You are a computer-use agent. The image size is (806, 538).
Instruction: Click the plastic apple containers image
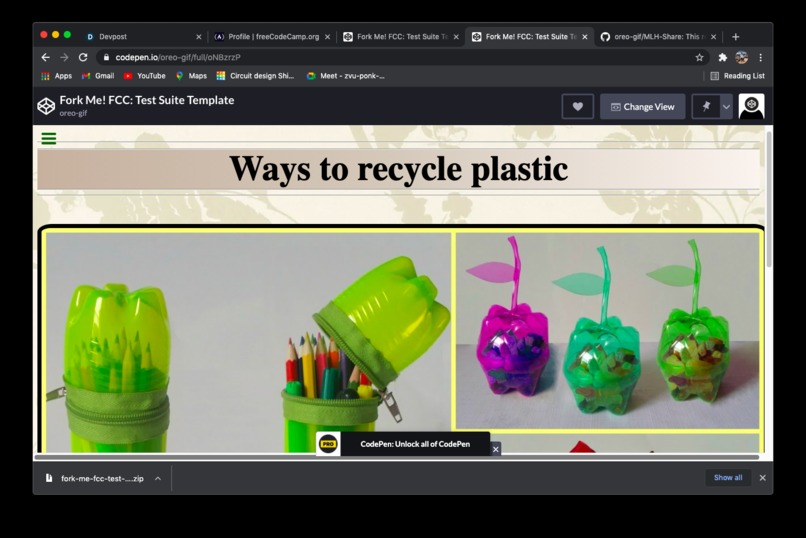607,330
